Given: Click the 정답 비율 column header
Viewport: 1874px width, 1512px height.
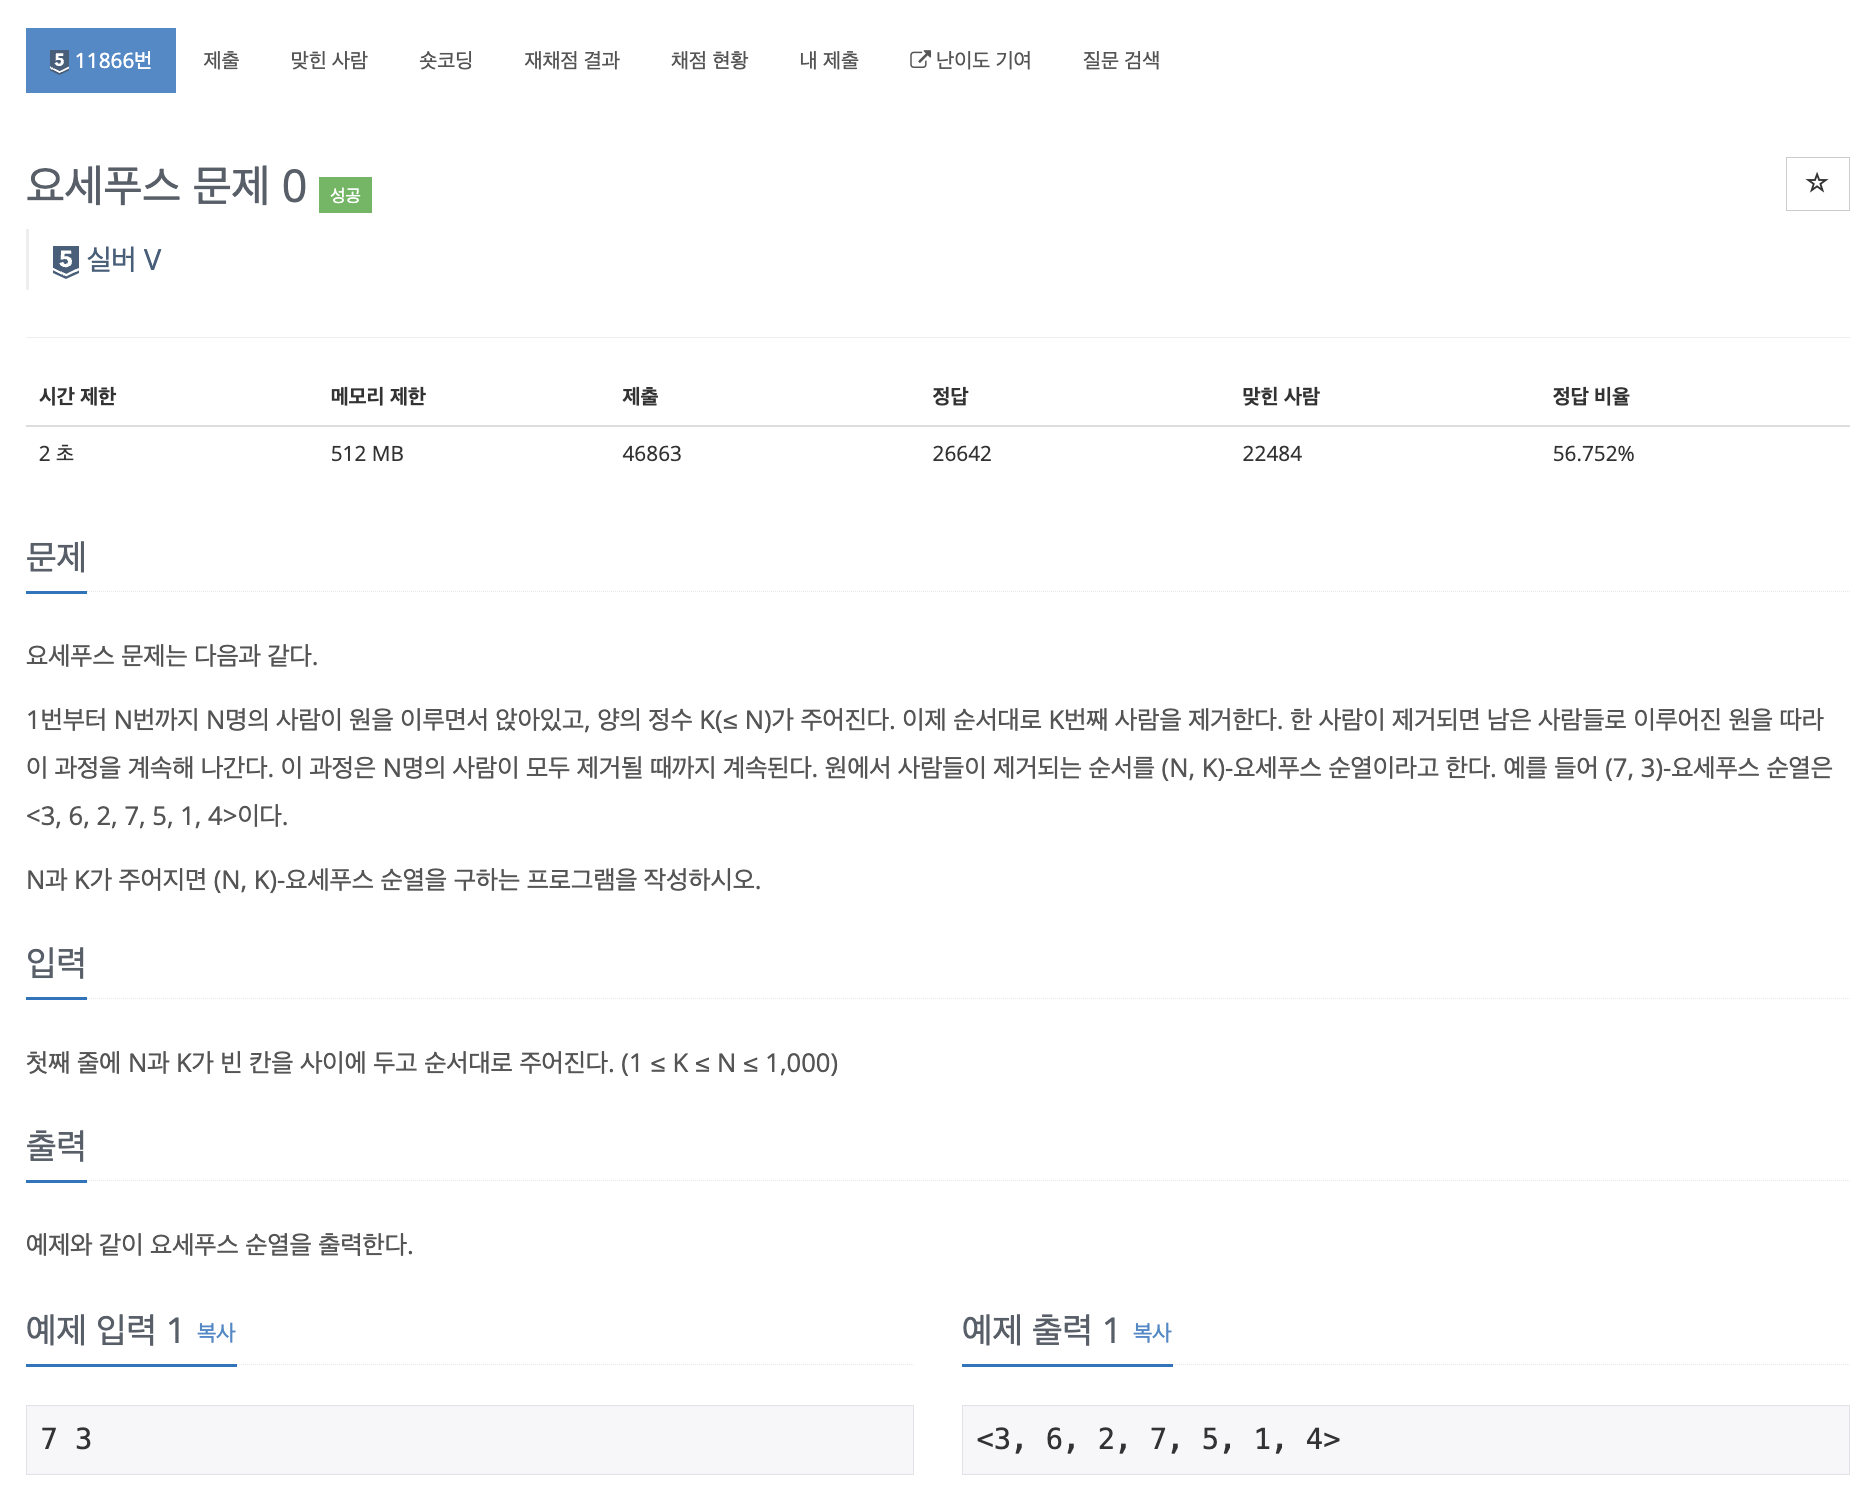Looking at the screenshot, I should pos(1591,396).
